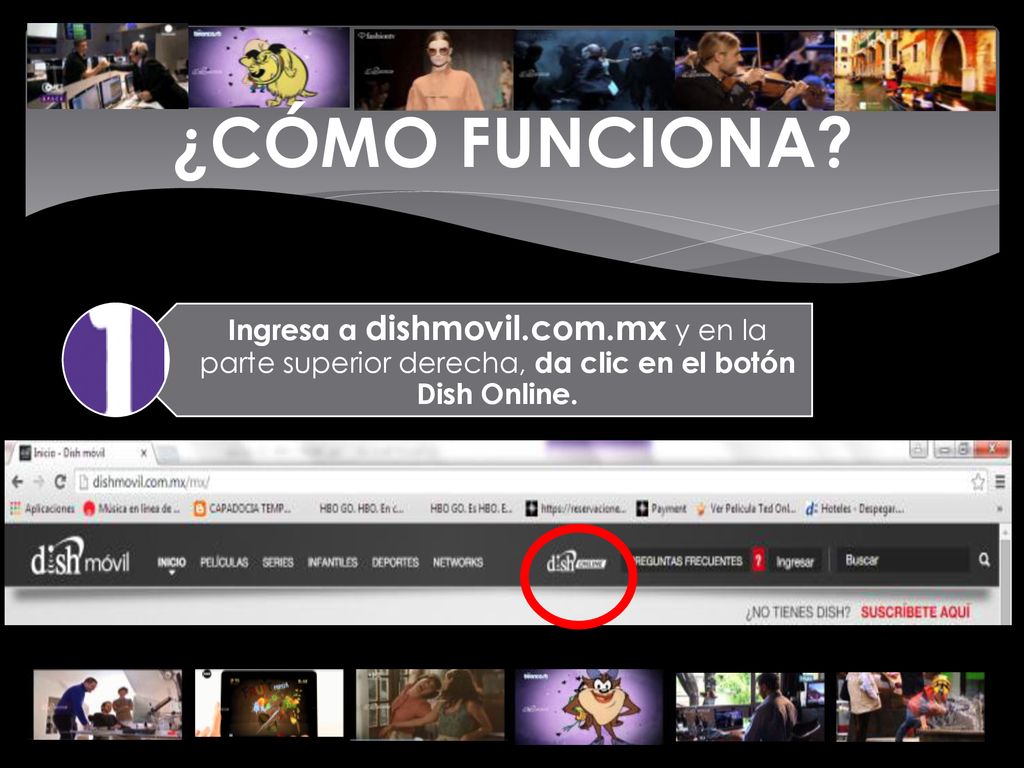Click the browser forward arrow

coord(39,482)
